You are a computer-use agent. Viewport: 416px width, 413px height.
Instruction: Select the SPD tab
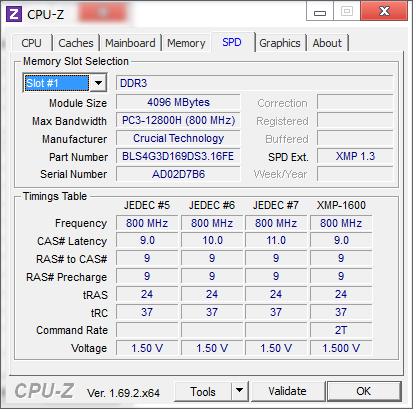232,42
